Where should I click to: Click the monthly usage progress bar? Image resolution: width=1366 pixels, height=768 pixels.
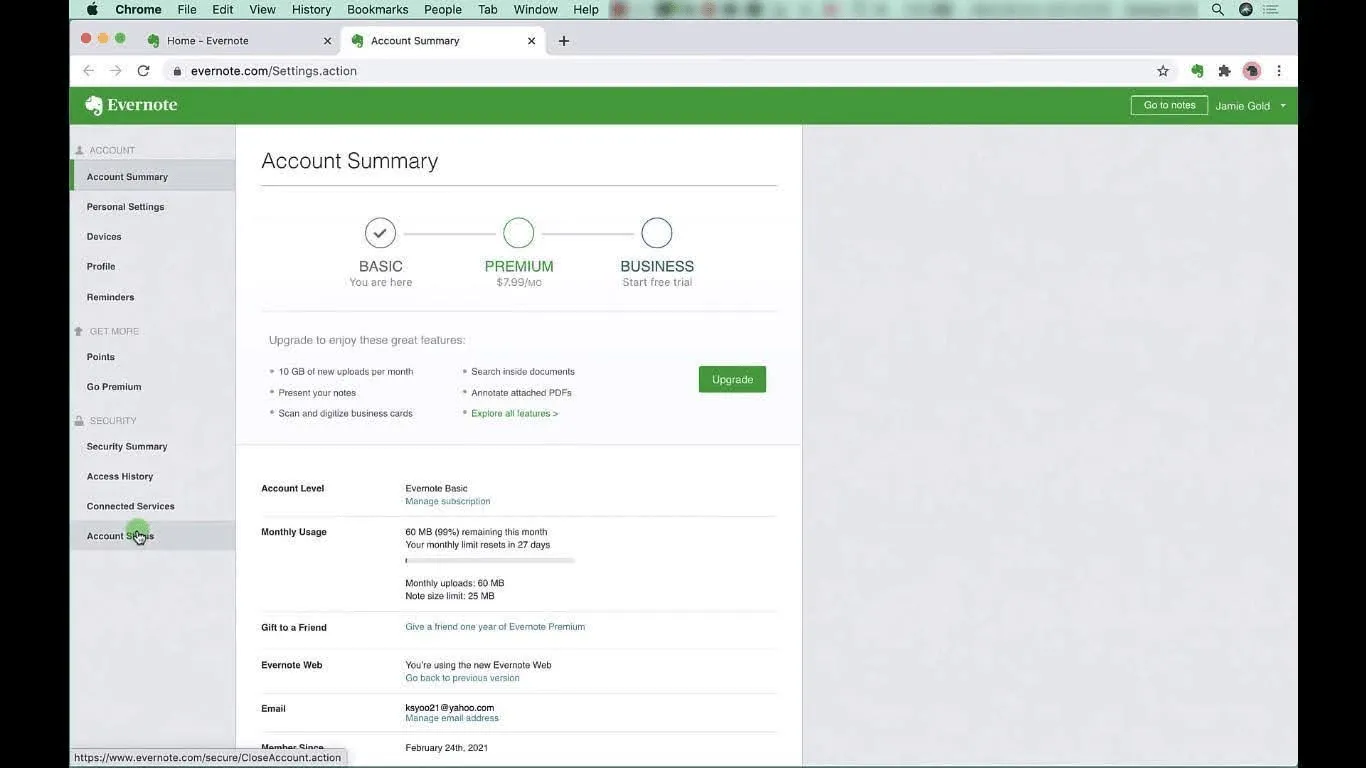click(490, 561)
